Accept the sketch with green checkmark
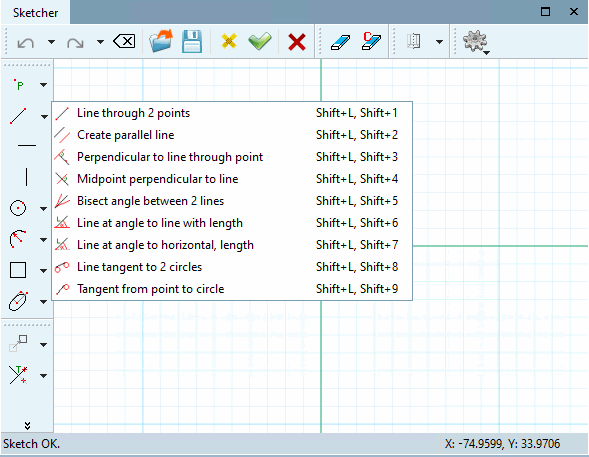Screen dimensions: 589x457 point(260,41)
